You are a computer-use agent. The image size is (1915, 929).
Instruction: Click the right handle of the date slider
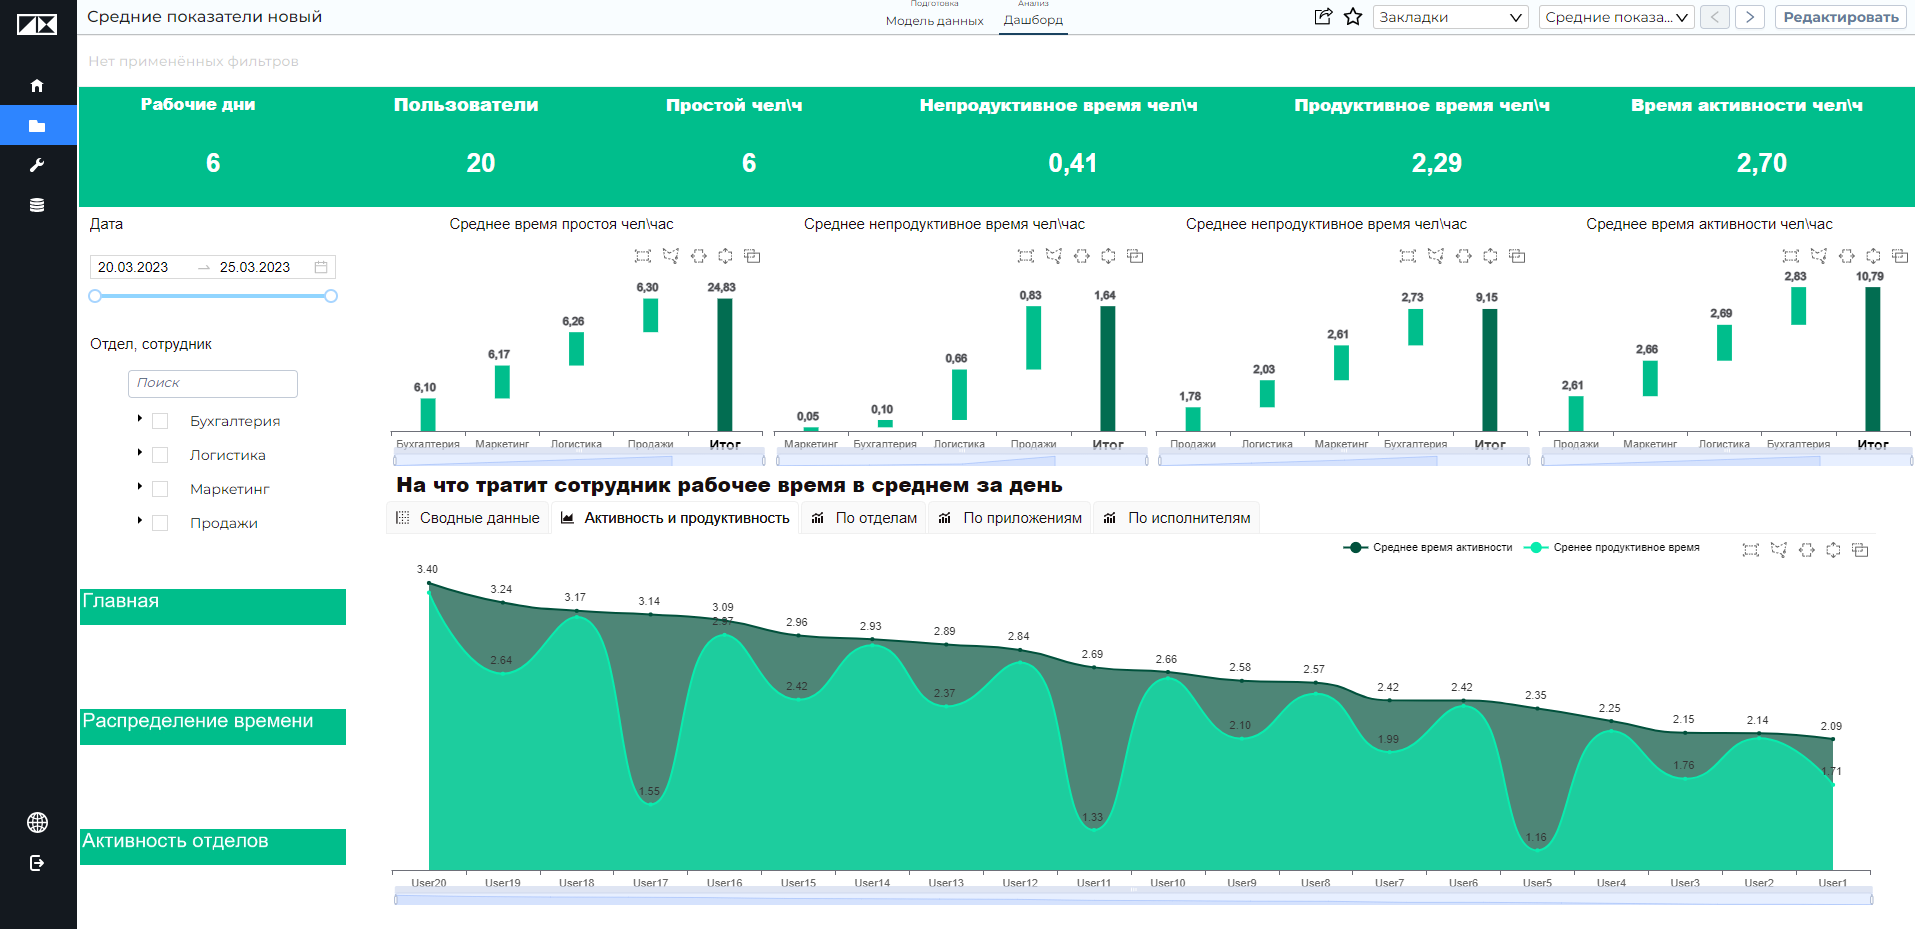[331, 296]
